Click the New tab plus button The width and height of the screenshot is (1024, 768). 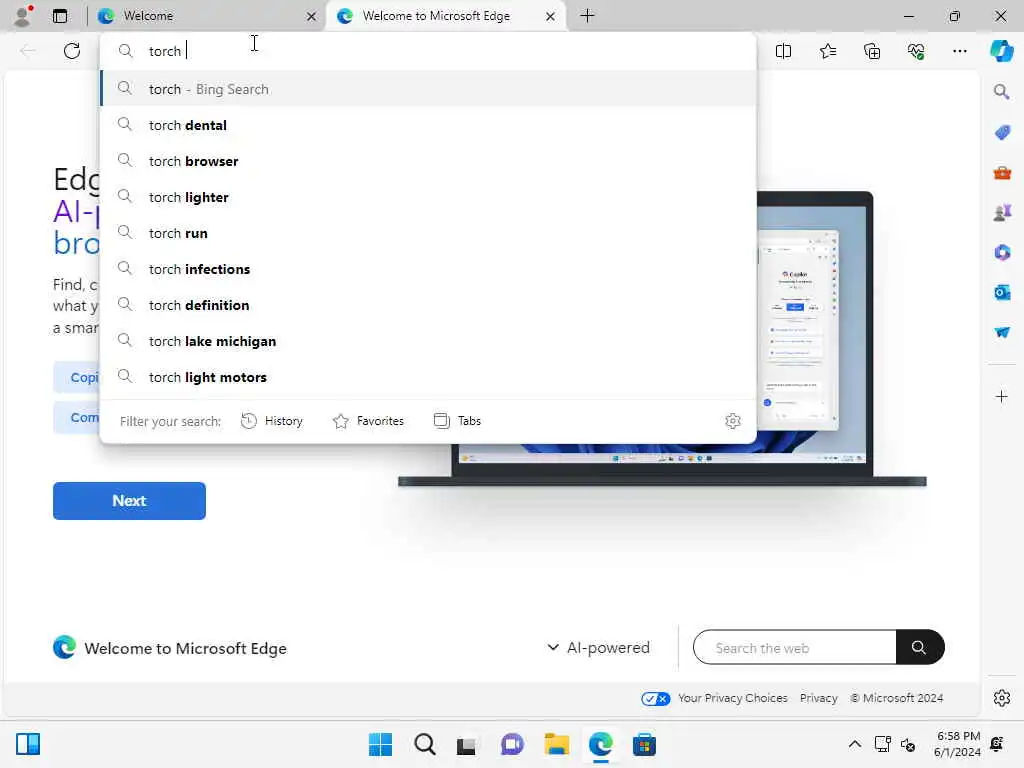pyautogui.click(x=587, y=16)
